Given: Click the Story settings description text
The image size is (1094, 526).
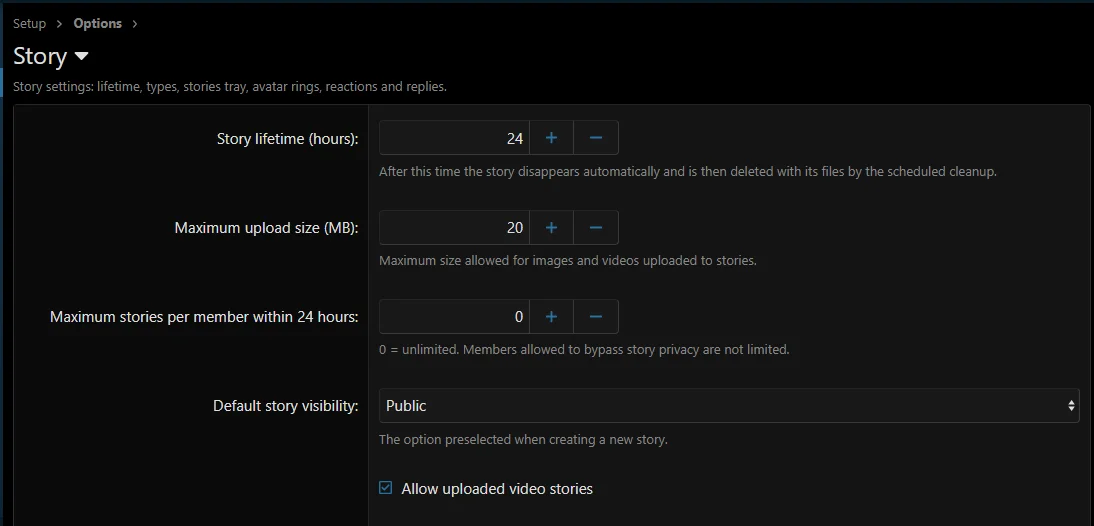Looking at the screenshot, I should tap(230, 87).
